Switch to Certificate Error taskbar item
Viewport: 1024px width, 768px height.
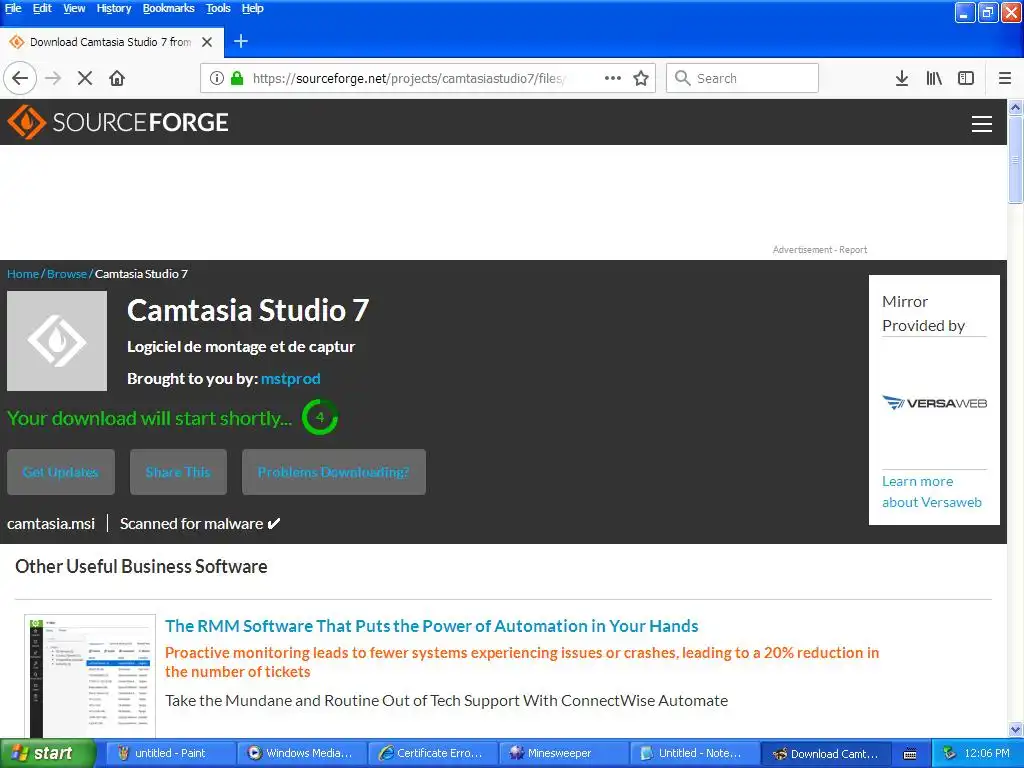pyautogui.click(x=432, y=754)
